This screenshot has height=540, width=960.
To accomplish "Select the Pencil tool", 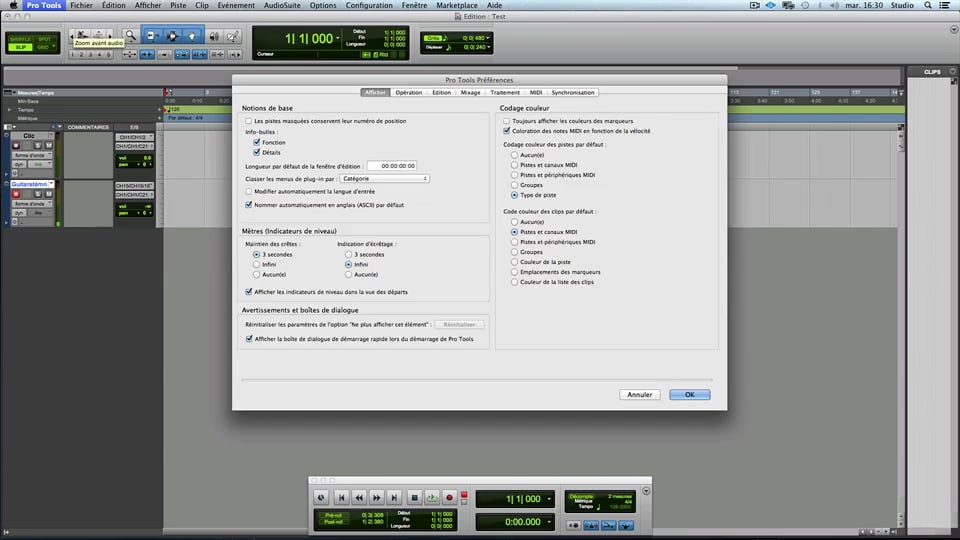I will (233, 36).
